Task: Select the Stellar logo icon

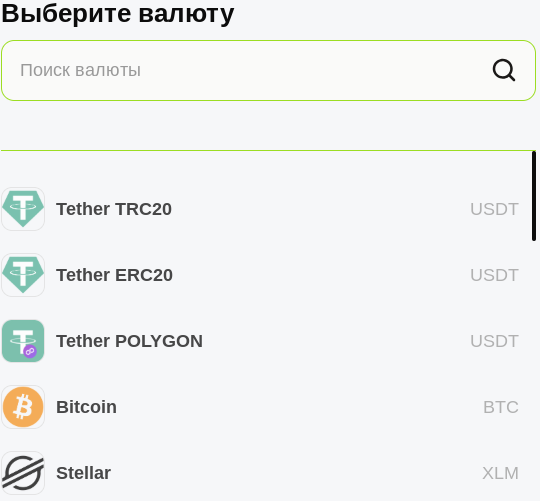Action: click(x=23, y=473)
